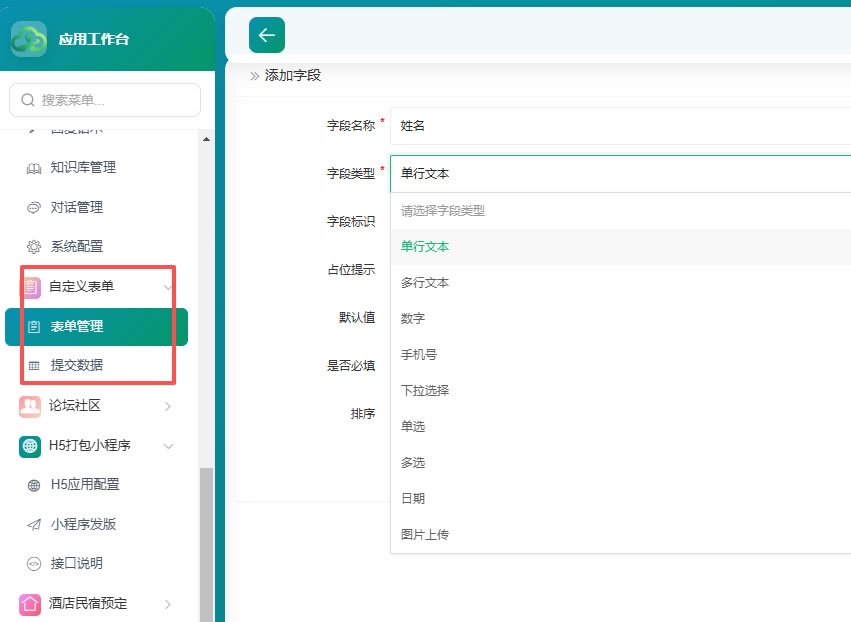Click the 对话管理 chat bubble icon
The image size is (851, 622).
pyautogui.click(x=34, y=208)
